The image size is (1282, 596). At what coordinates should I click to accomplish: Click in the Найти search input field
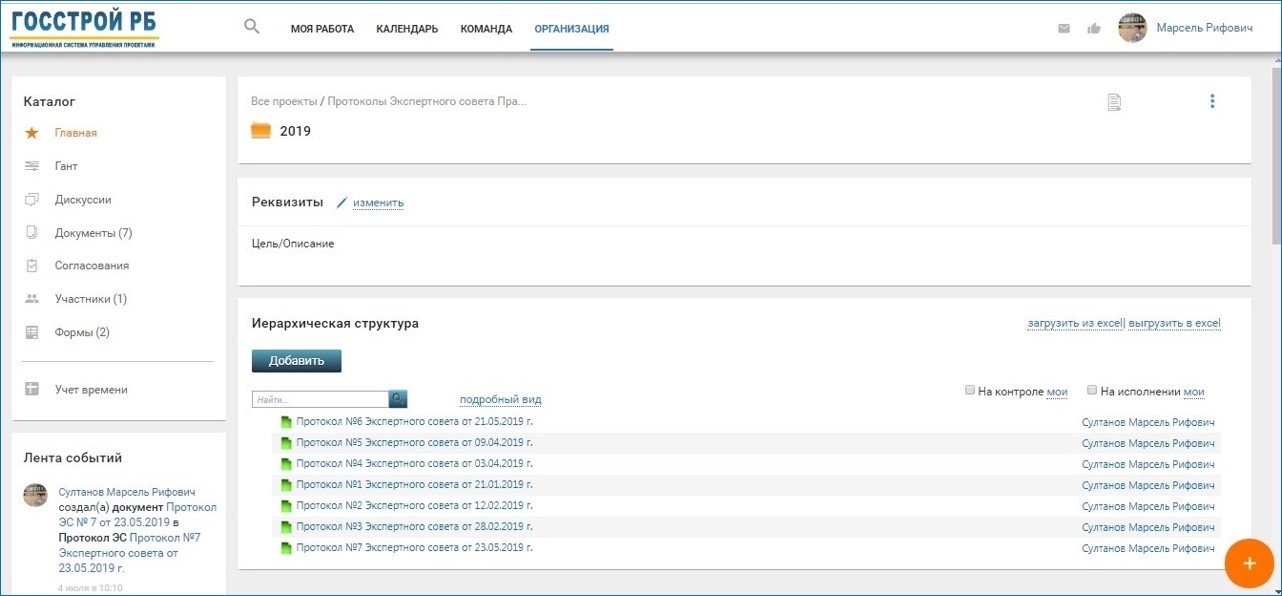[320, 399]
